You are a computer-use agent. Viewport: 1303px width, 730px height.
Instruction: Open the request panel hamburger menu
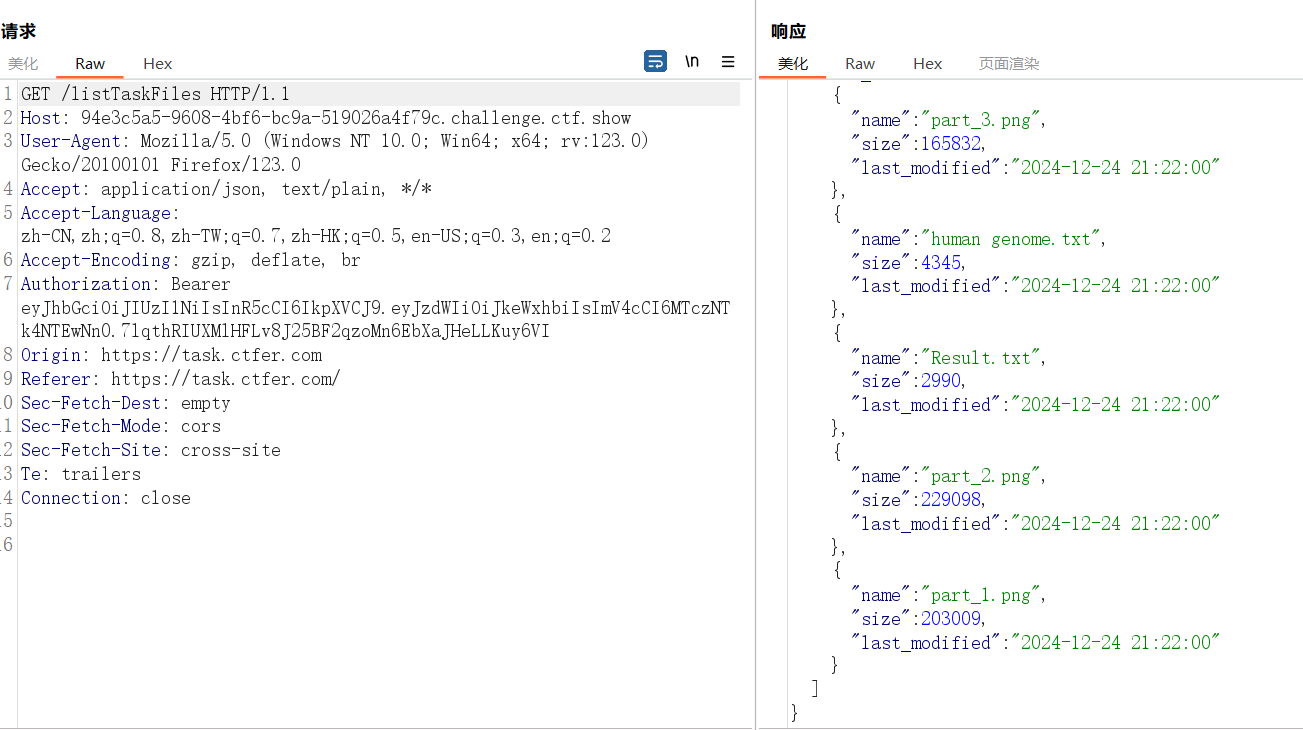point(728,62)
